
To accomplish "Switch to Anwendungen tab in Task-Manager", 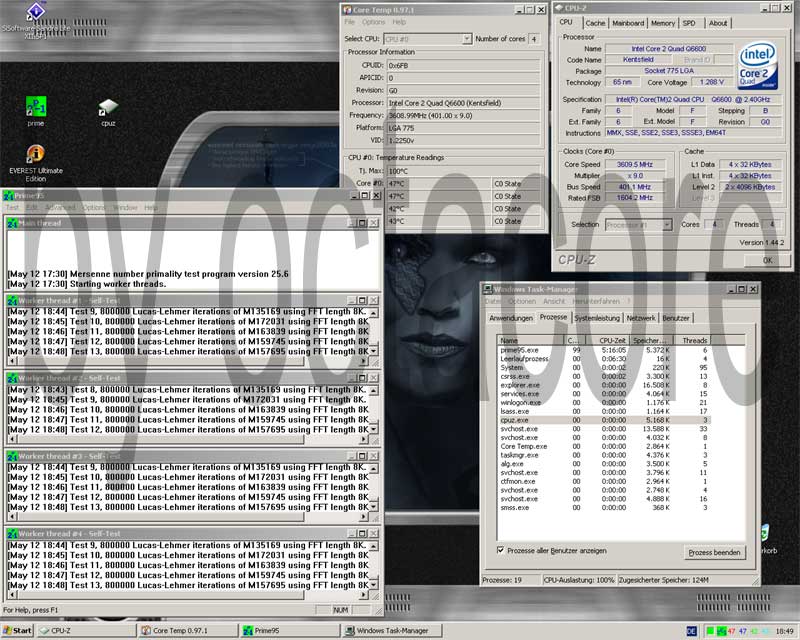I will pos(511,318).
